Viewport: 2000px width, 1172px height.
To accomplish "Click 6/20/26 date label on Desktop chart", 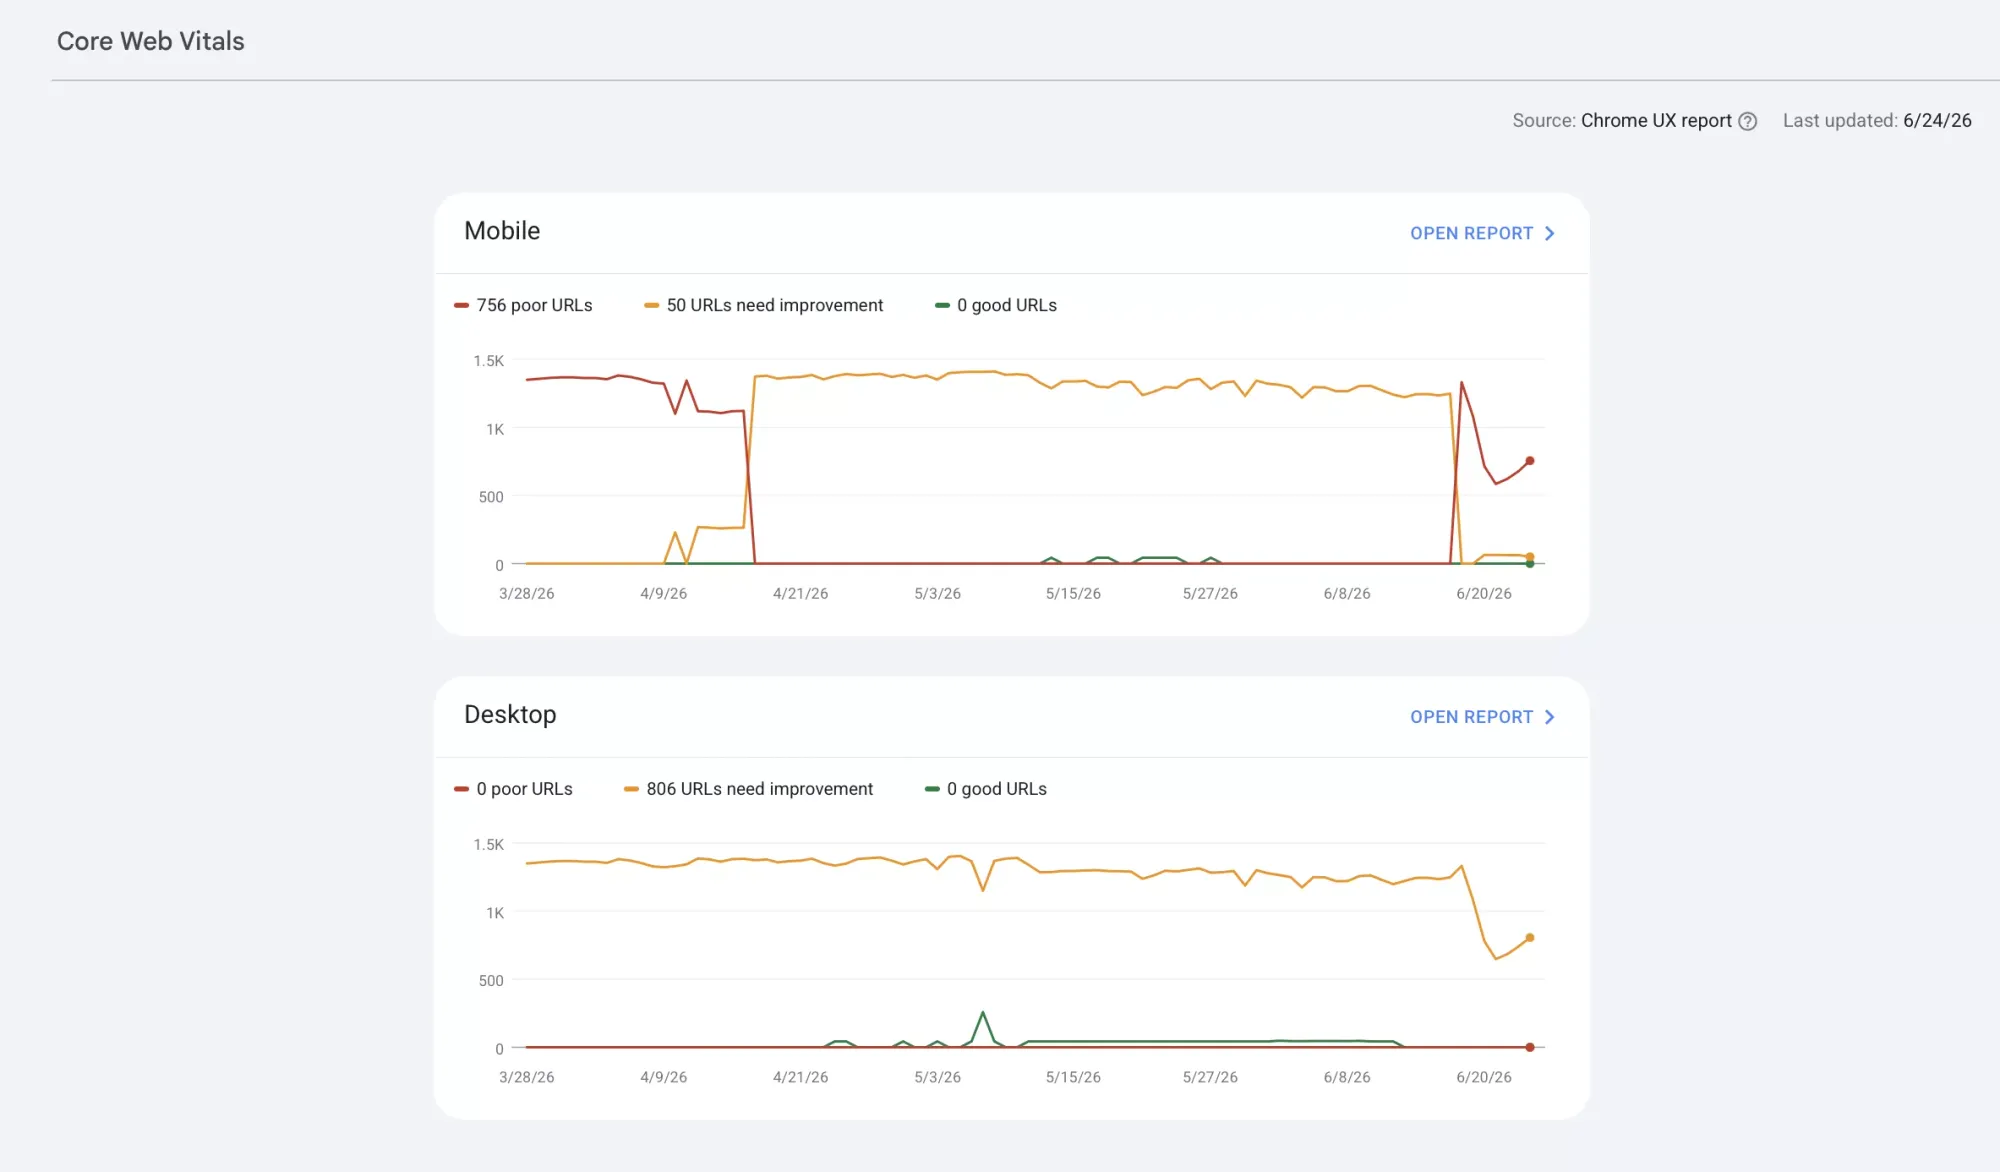I will [1484, 1078].
